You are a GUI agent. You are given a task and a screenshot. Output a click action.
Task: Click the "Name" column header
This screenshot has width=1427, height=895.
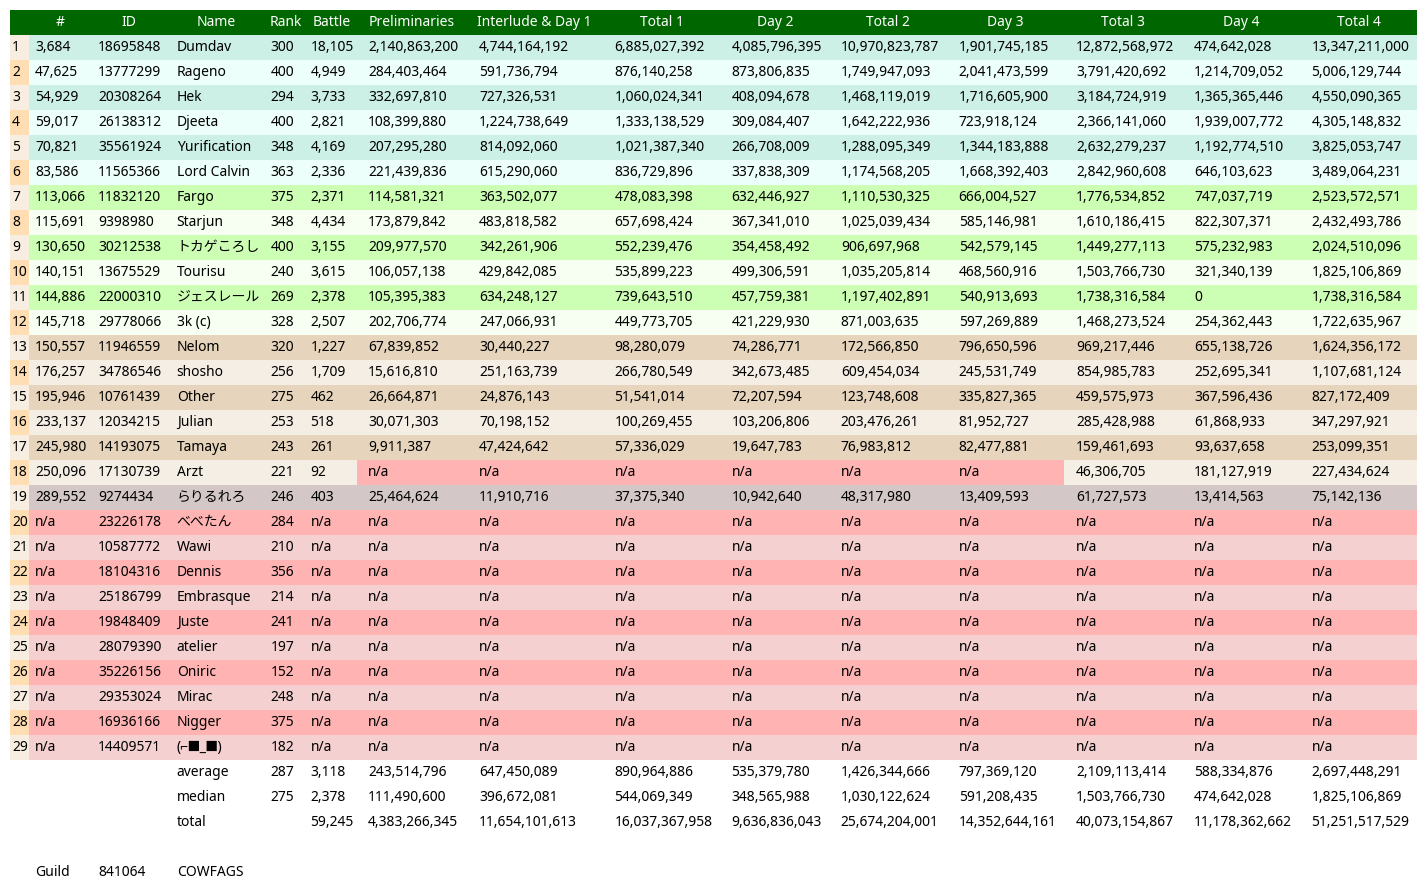point(216,21)
